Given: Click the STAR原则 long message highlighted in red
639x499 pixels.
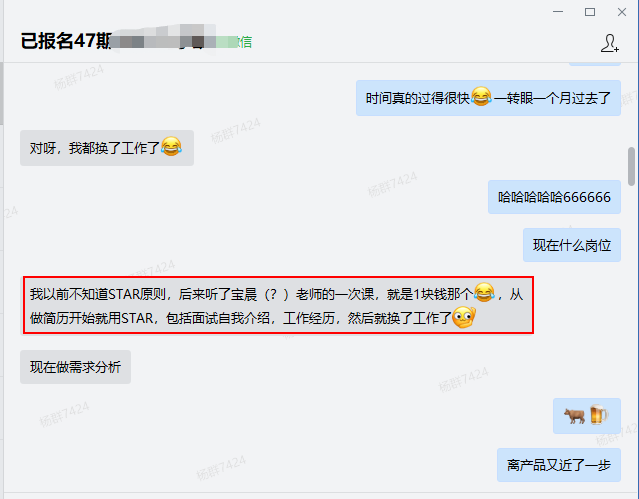Looking at the screenshot, I should (x=278, y=305).
